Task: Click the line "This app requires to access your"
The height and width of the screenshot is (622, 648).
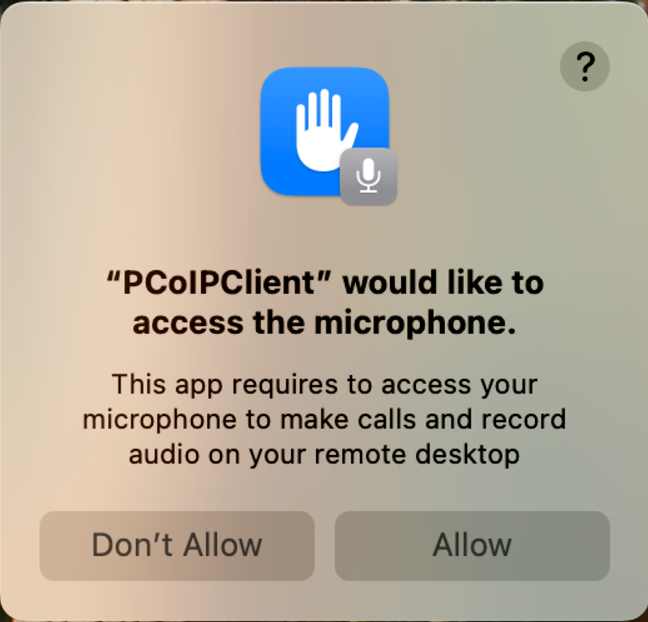Action: (x=325, y=385)
